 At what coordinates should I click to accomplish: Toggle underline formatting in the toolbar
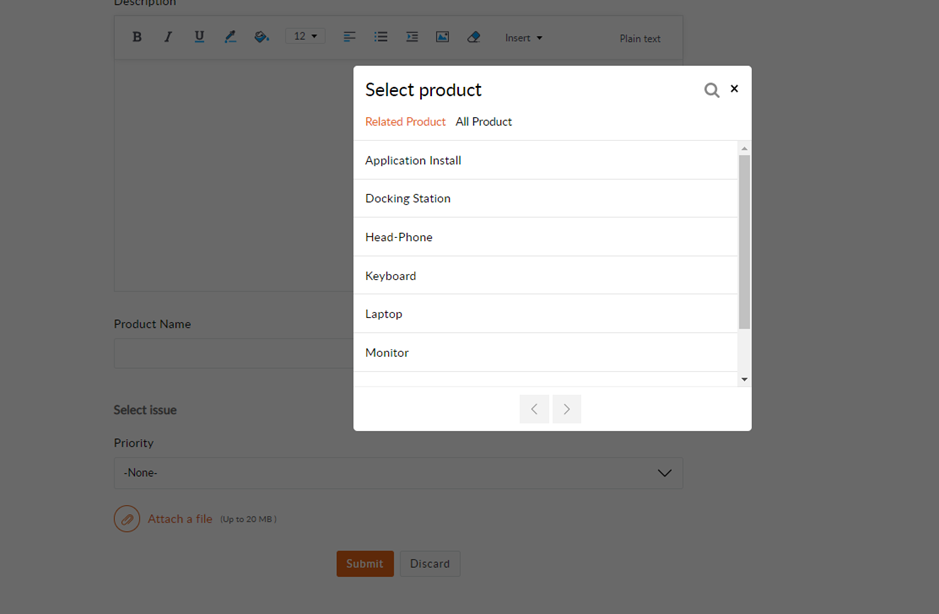199,37
